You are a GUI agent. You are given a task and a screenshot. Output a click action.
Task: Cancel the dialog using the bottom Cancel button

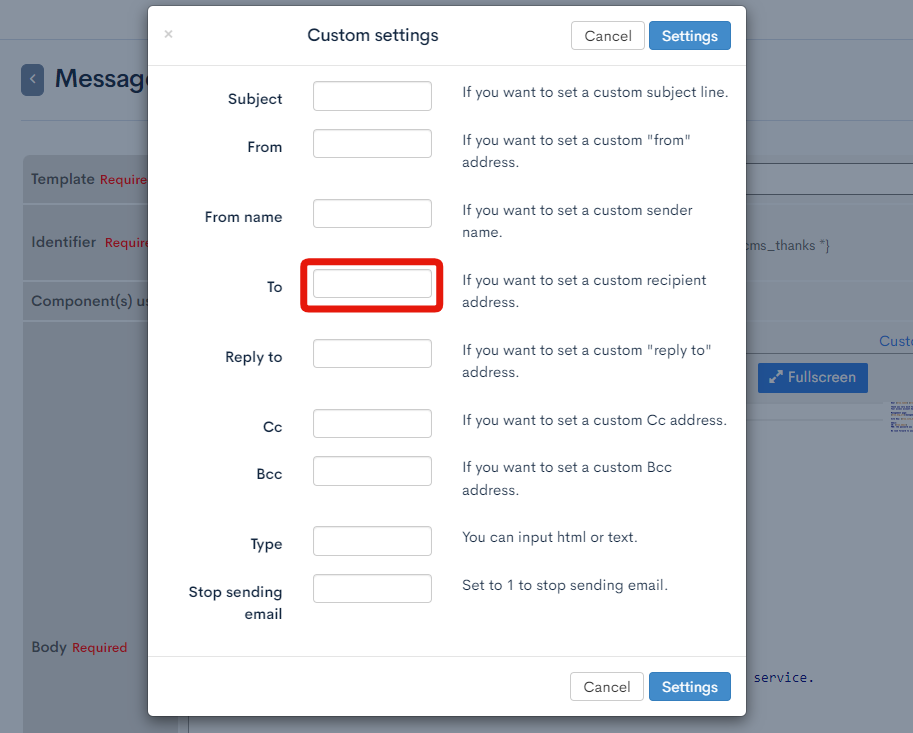(606, 687)
